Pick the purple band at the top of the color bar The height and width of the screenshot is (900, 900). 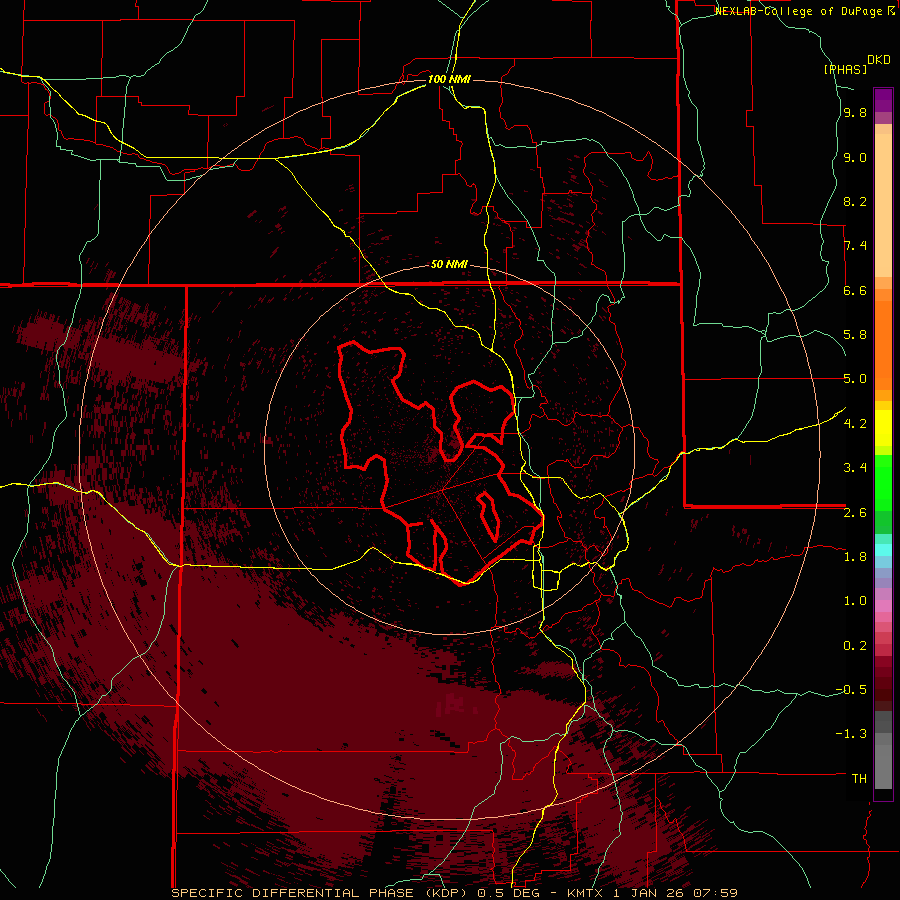click(x=883, y=100)
